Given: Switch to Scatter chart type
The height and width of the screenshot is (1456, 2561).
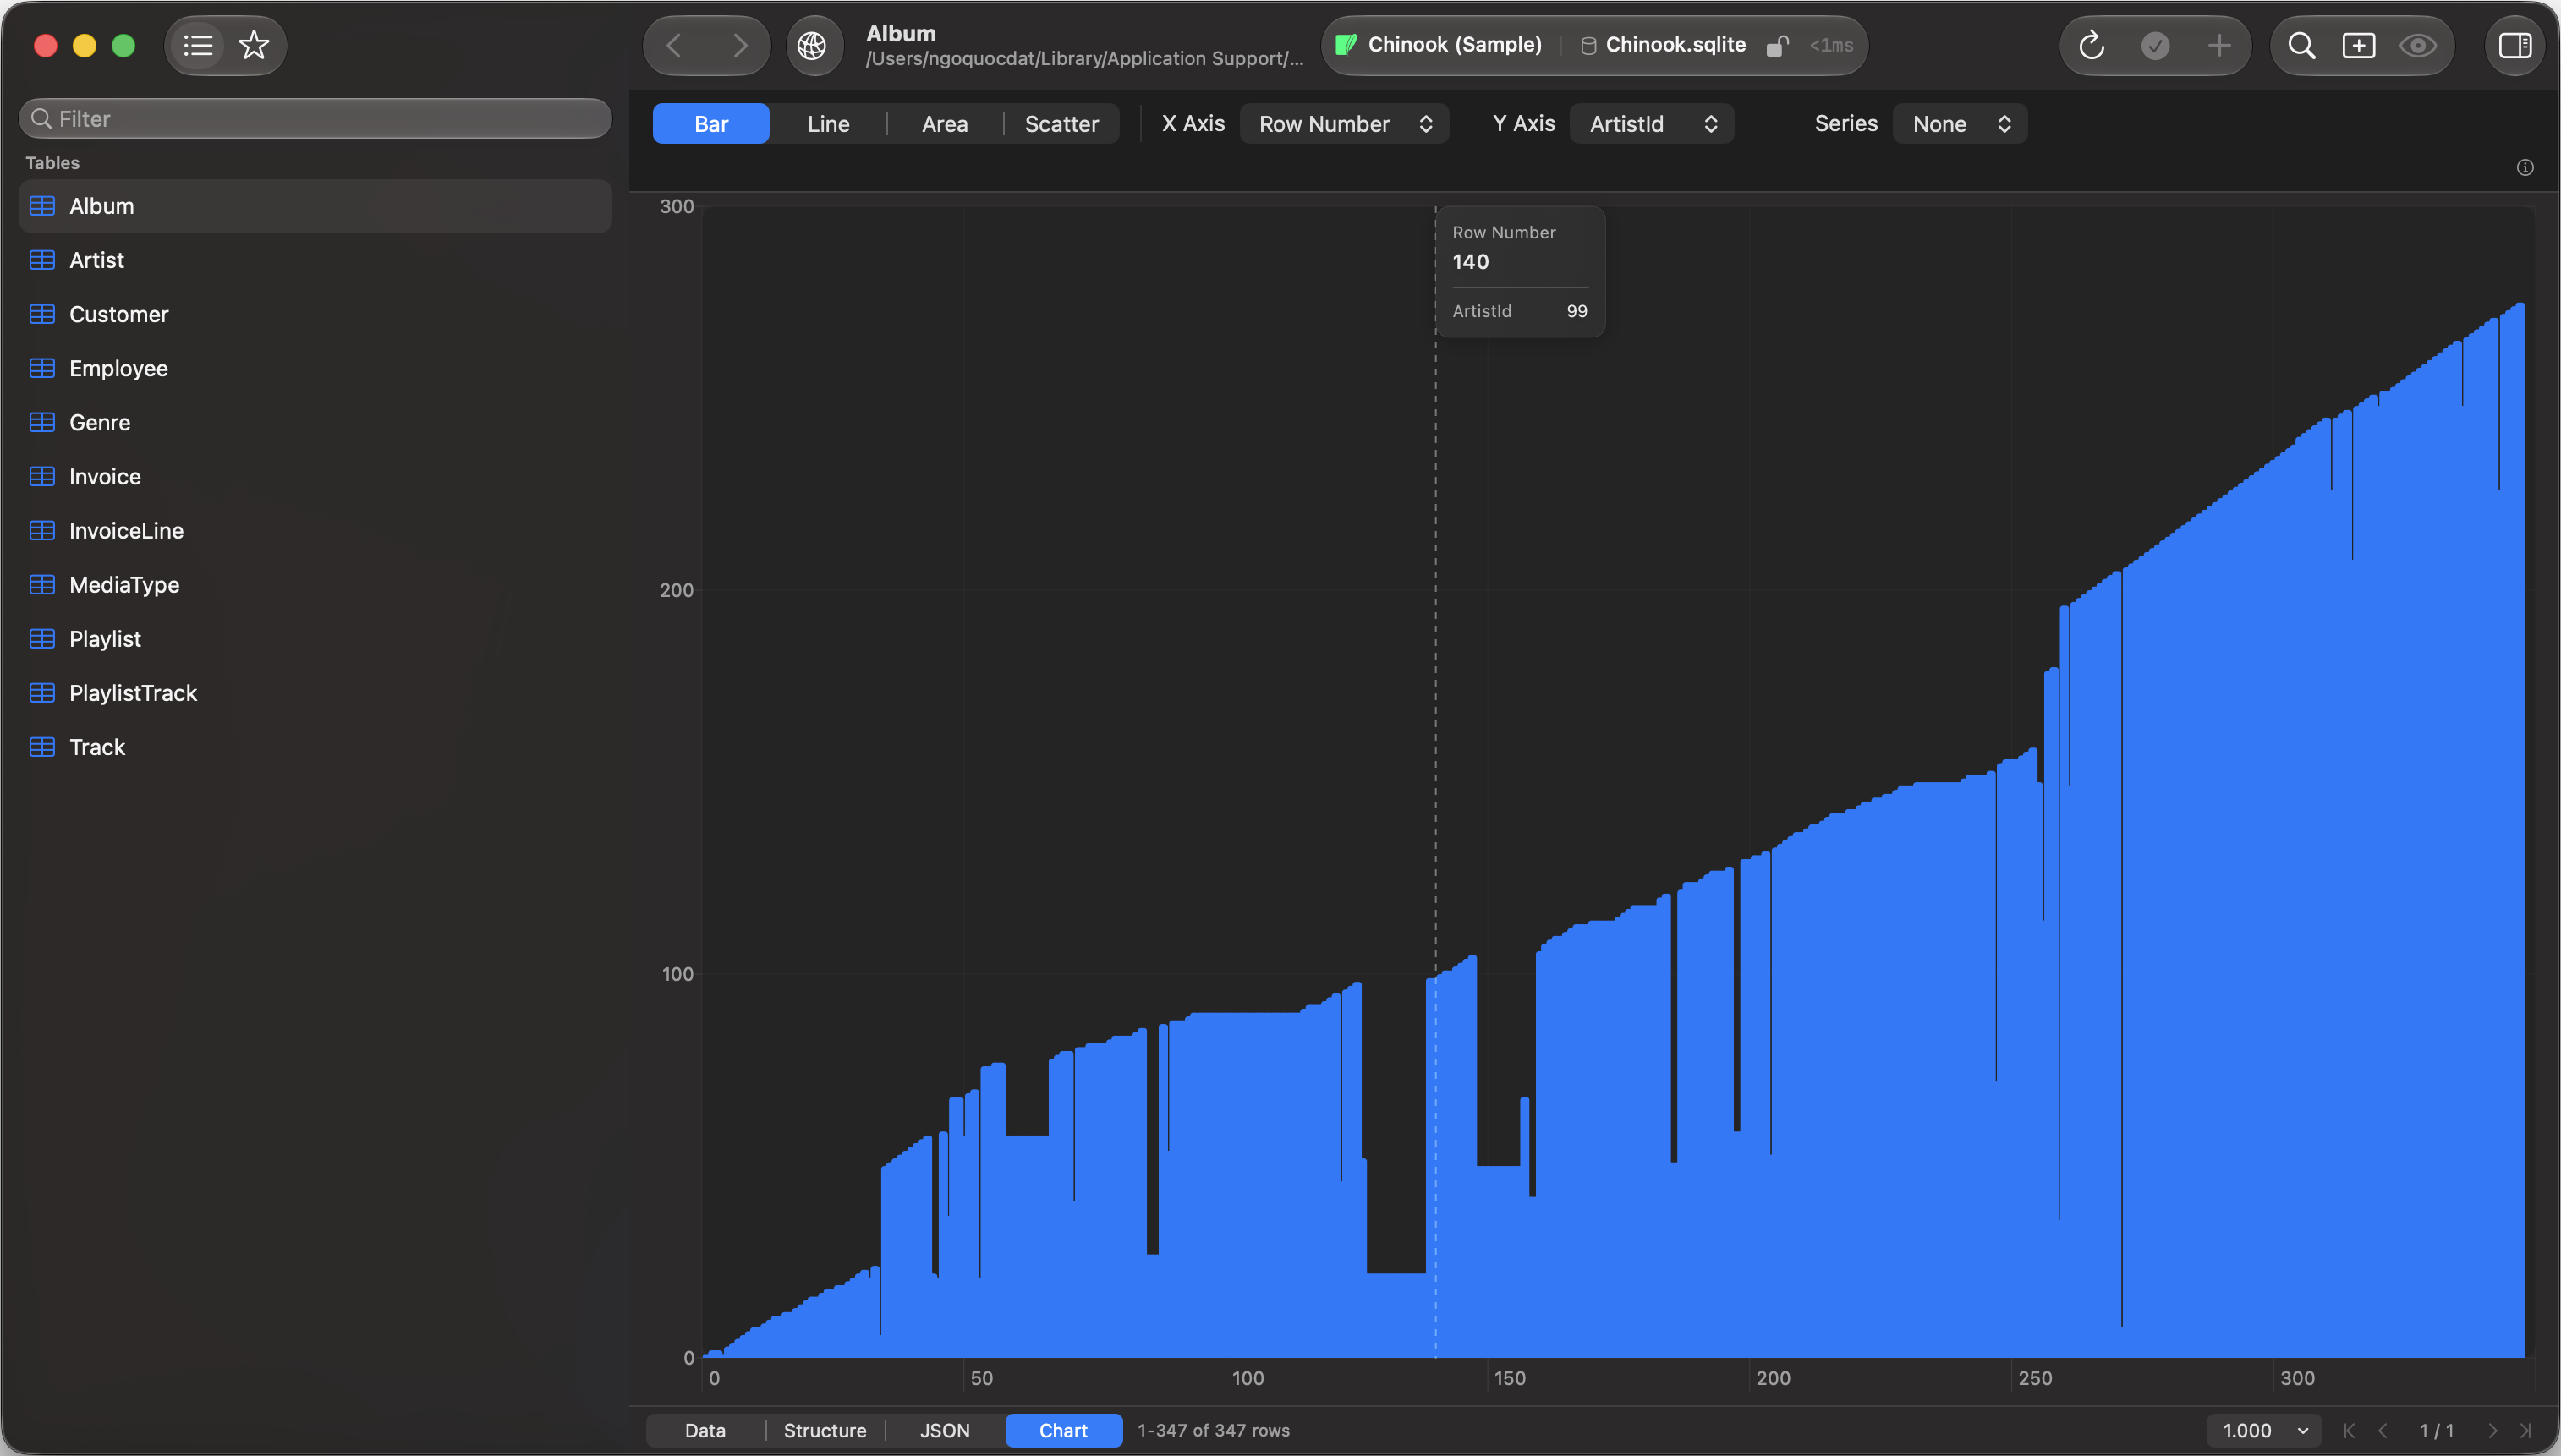Looking at the screenshot, I should coord(1061,123).
